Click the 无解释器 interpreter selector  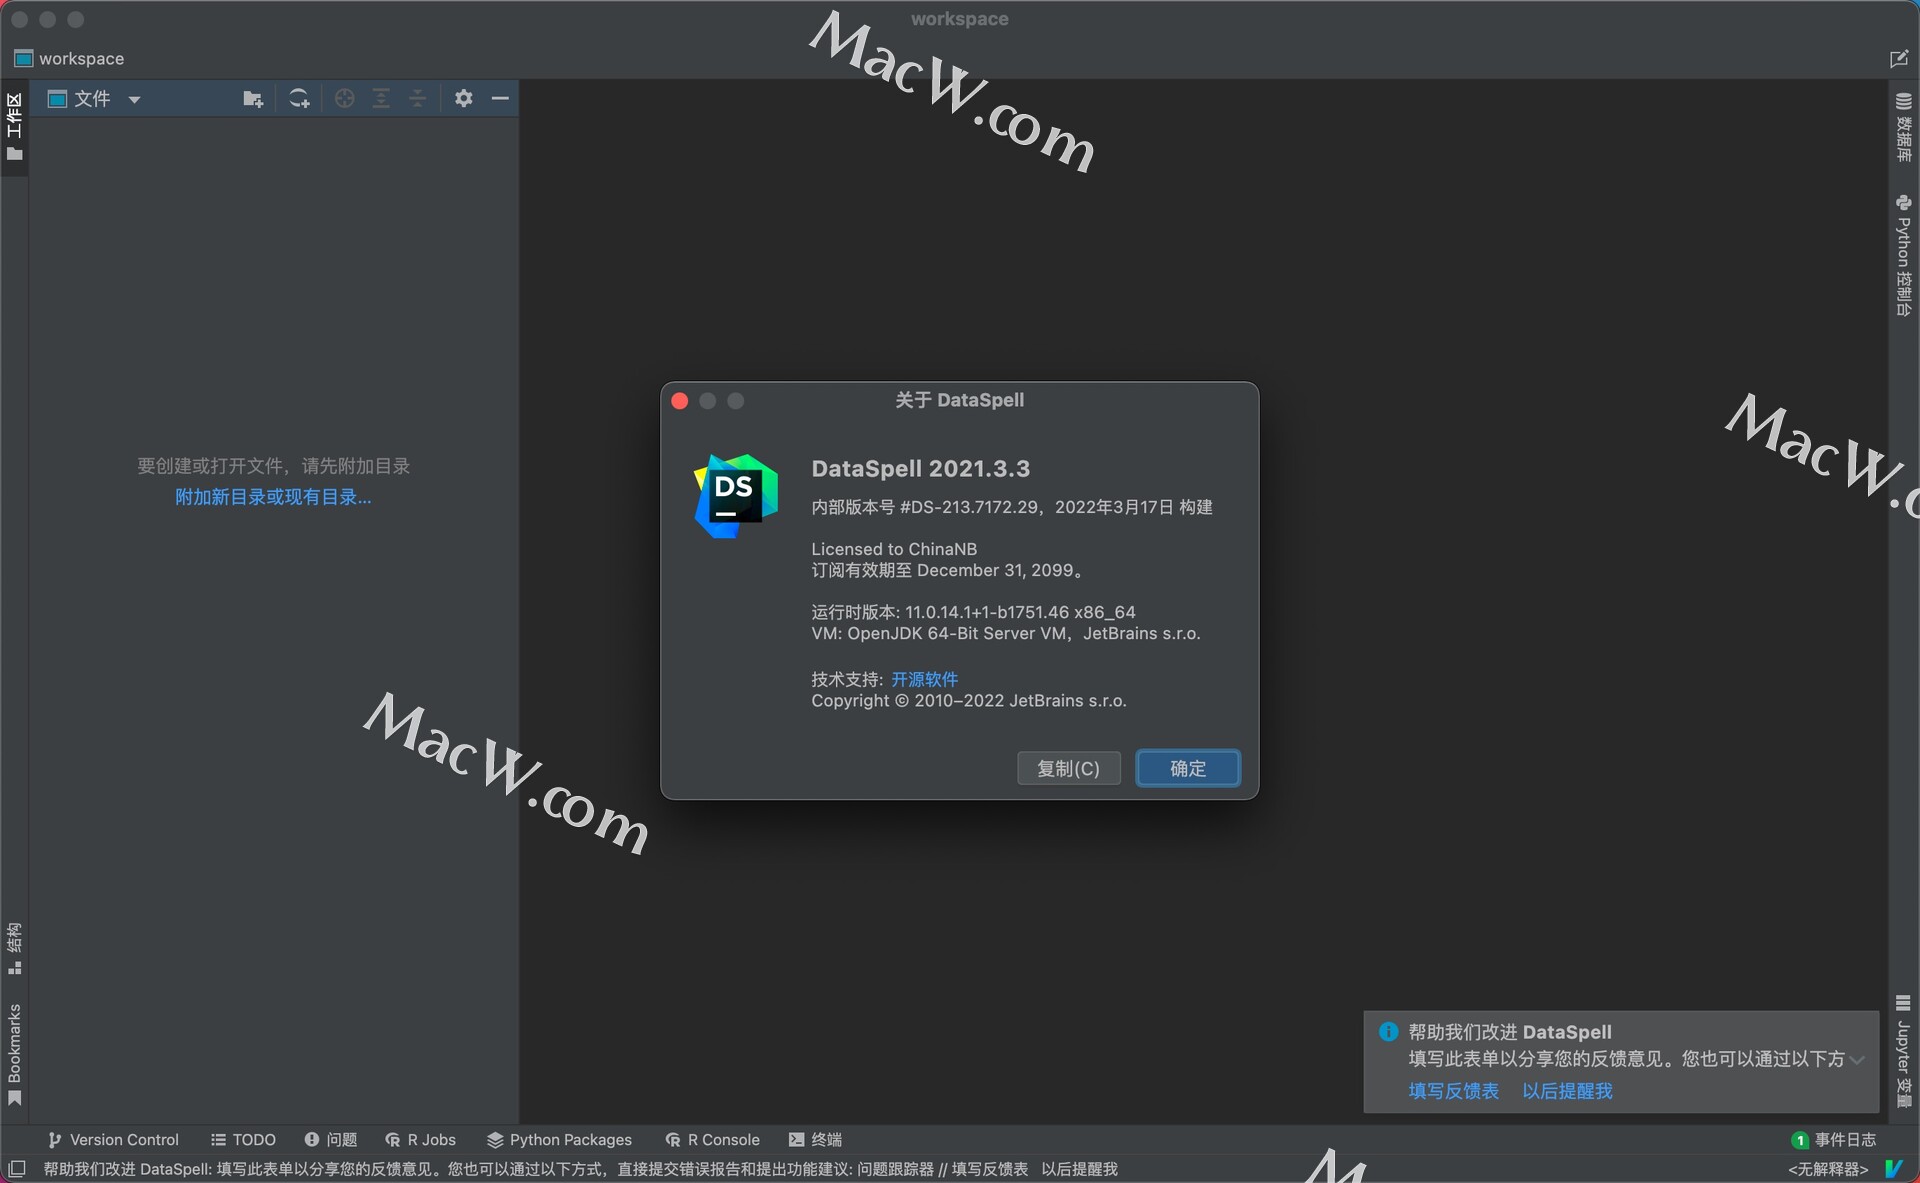click(1827, 1169)
